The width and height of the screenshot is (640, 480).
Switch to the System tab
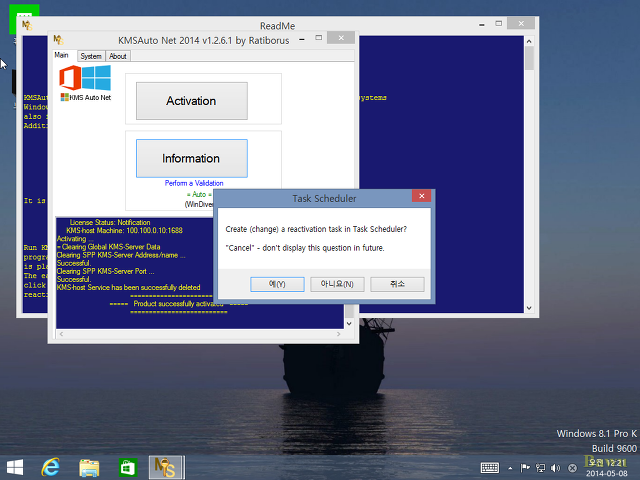tap(91, 56)
